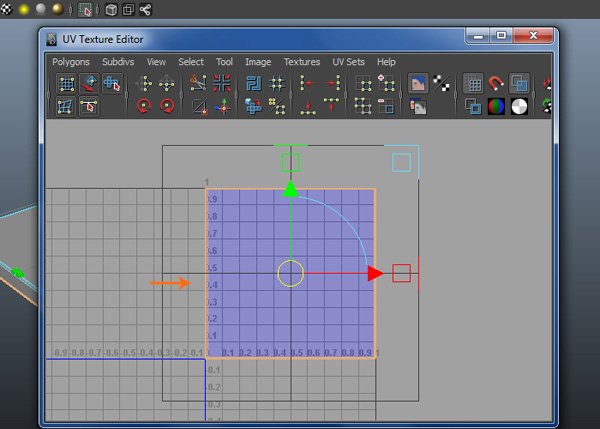This screenshot has height=429, width=600.
Task: Toggle dim image display
Action: pos(418,107)
